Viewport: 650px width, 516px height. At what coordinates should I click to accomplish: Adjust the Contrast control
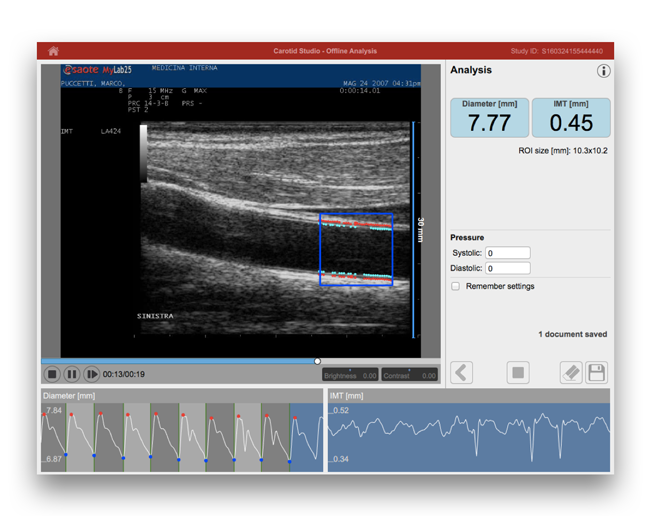click(410, 375)
